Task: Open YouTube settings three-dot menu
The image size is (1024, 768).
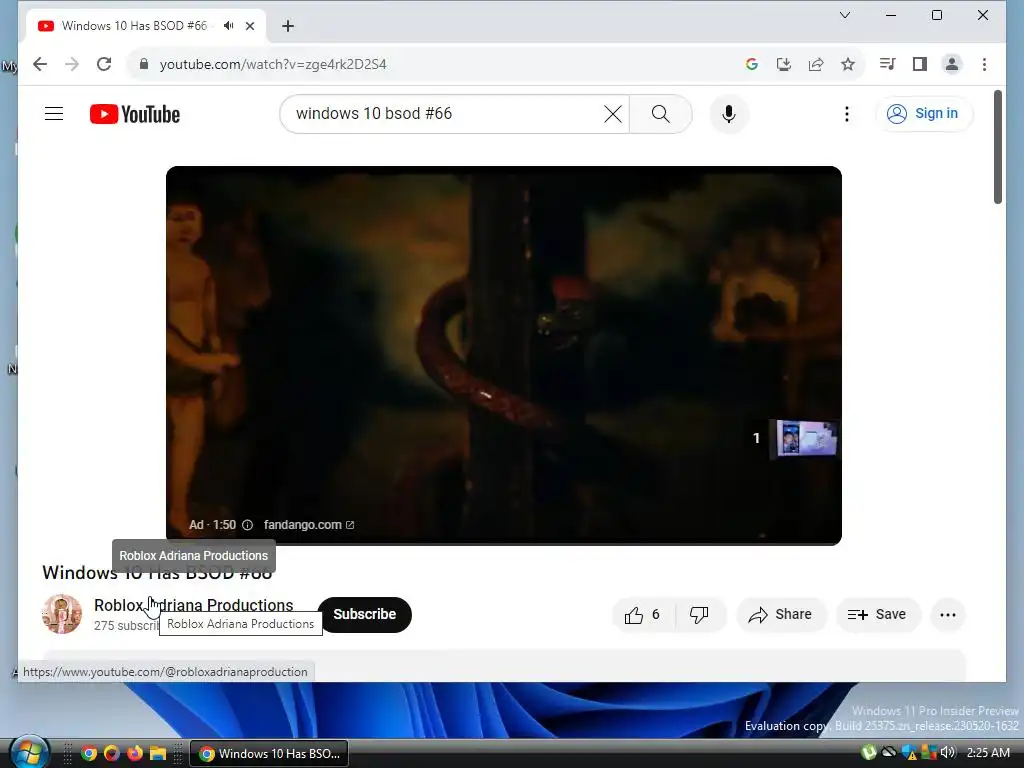Action: 846,114
